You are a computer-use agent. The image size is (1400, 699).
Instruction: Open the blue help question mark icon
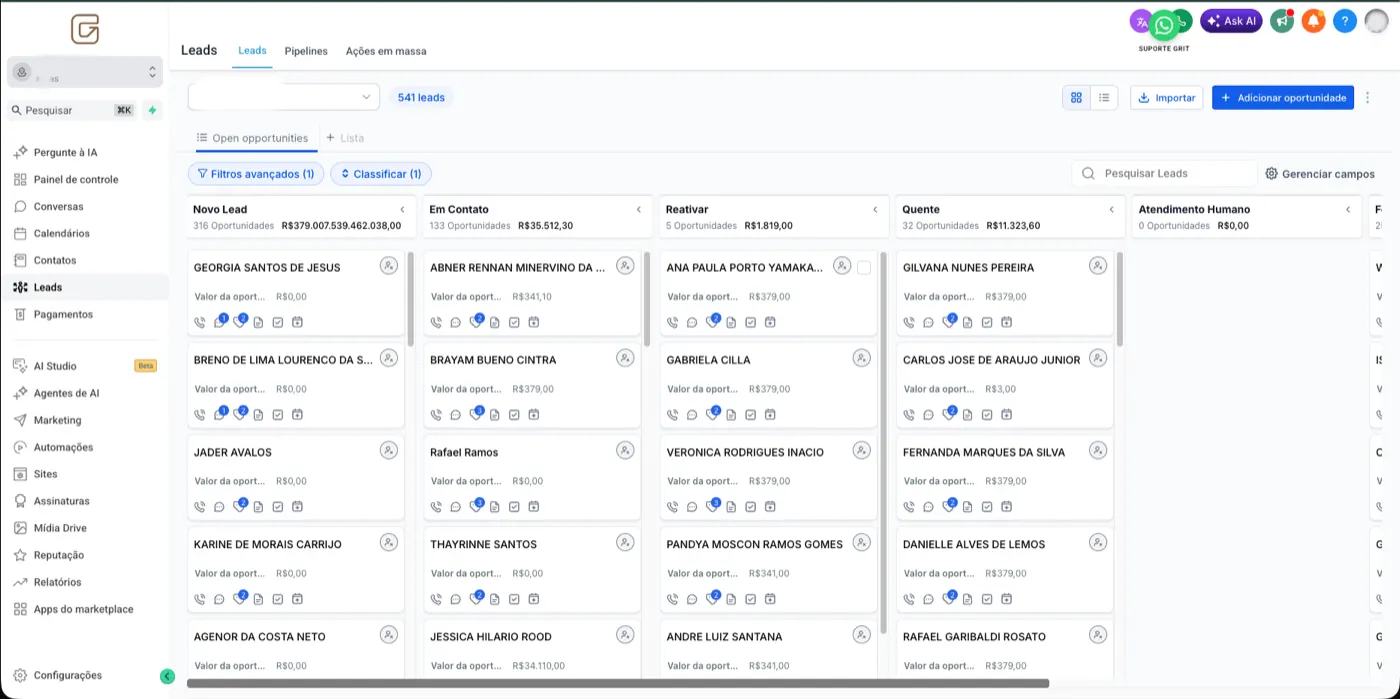(1346, 20)
